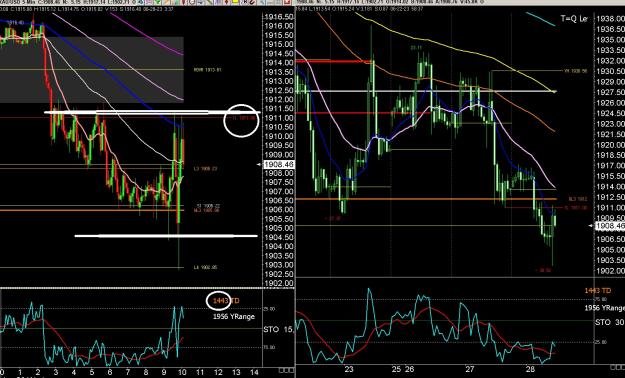This screenshot has height=378, width=625.
Task: Click date 23 on right chart date axis
Action: (349, 369)
